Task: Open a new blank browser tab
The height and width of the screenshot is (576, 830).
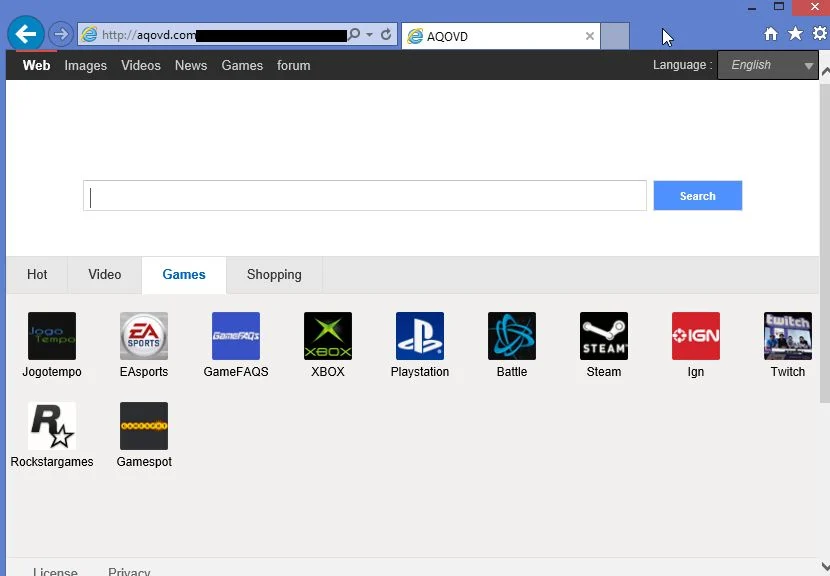Action: tap(615, 36)
